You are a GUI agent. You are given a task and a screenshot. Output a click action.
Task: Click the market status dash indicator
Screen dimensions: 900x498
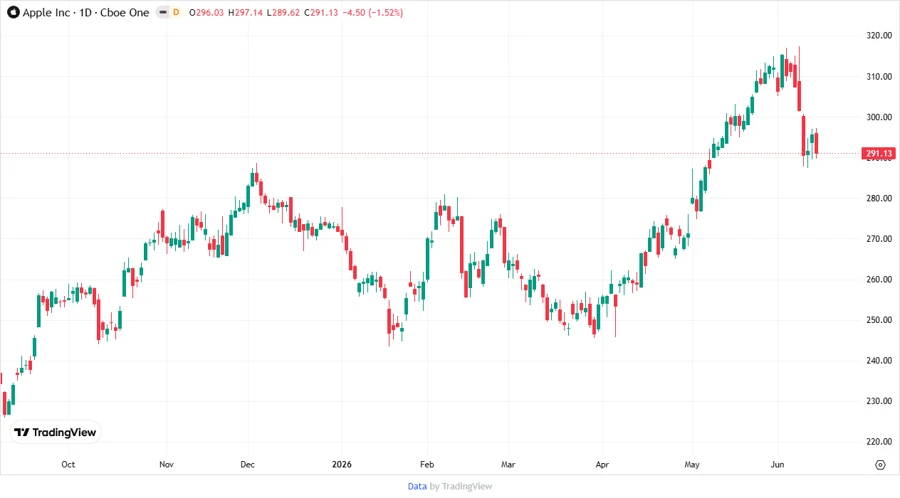163,13
